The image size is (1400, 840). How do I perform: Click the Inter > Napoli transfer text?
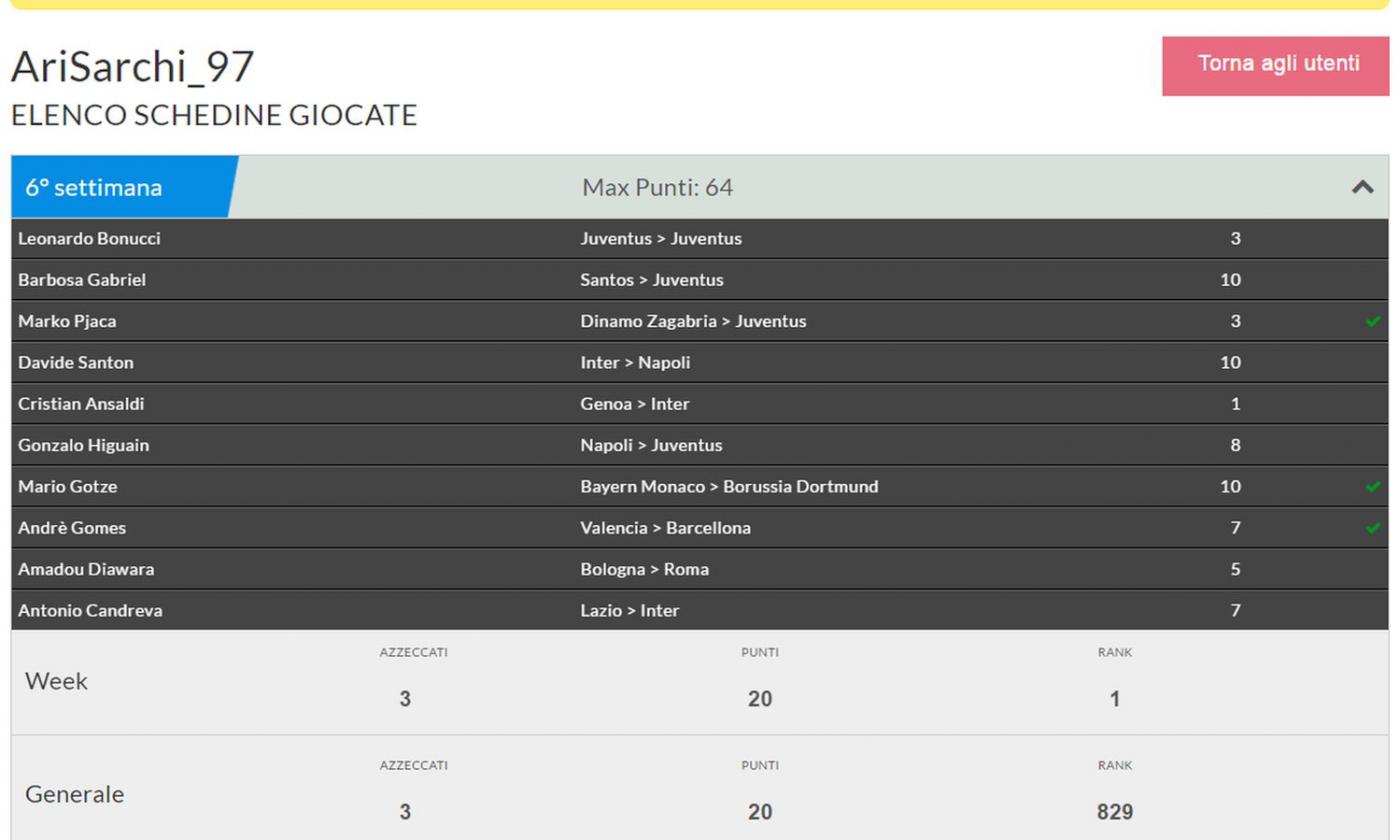coord(635,362)
